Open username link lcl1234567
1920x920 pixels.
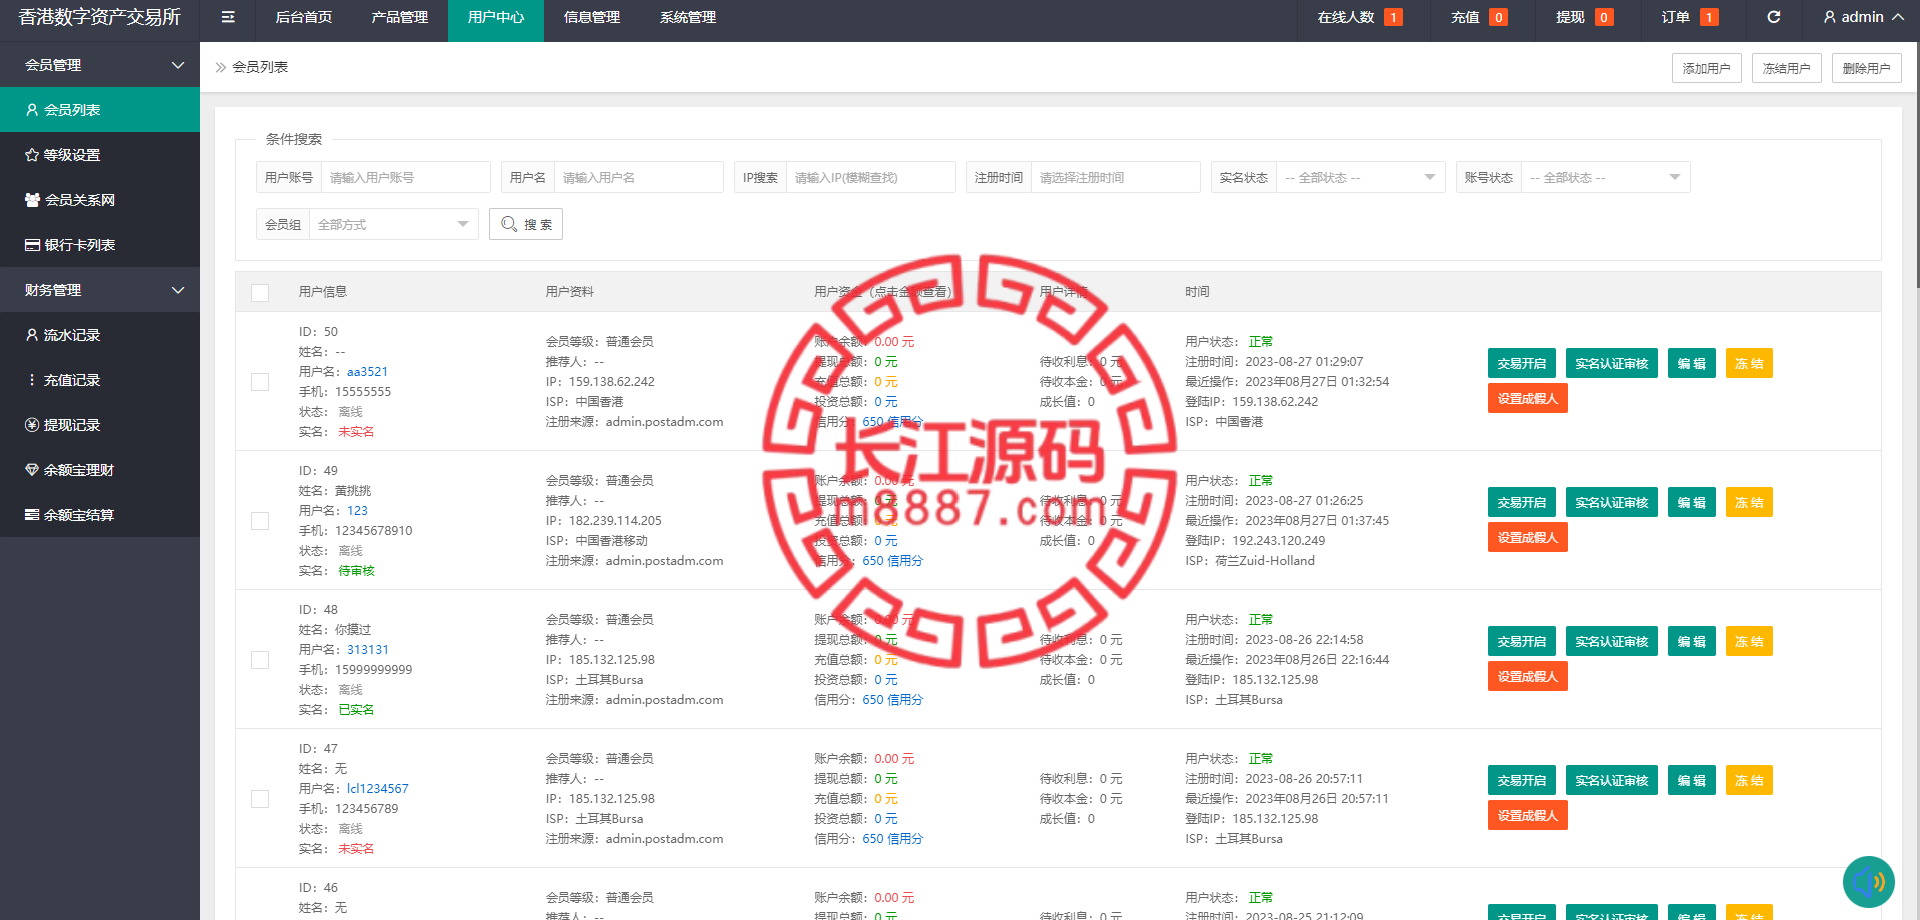pyautogui.click(x=378, y=789)
